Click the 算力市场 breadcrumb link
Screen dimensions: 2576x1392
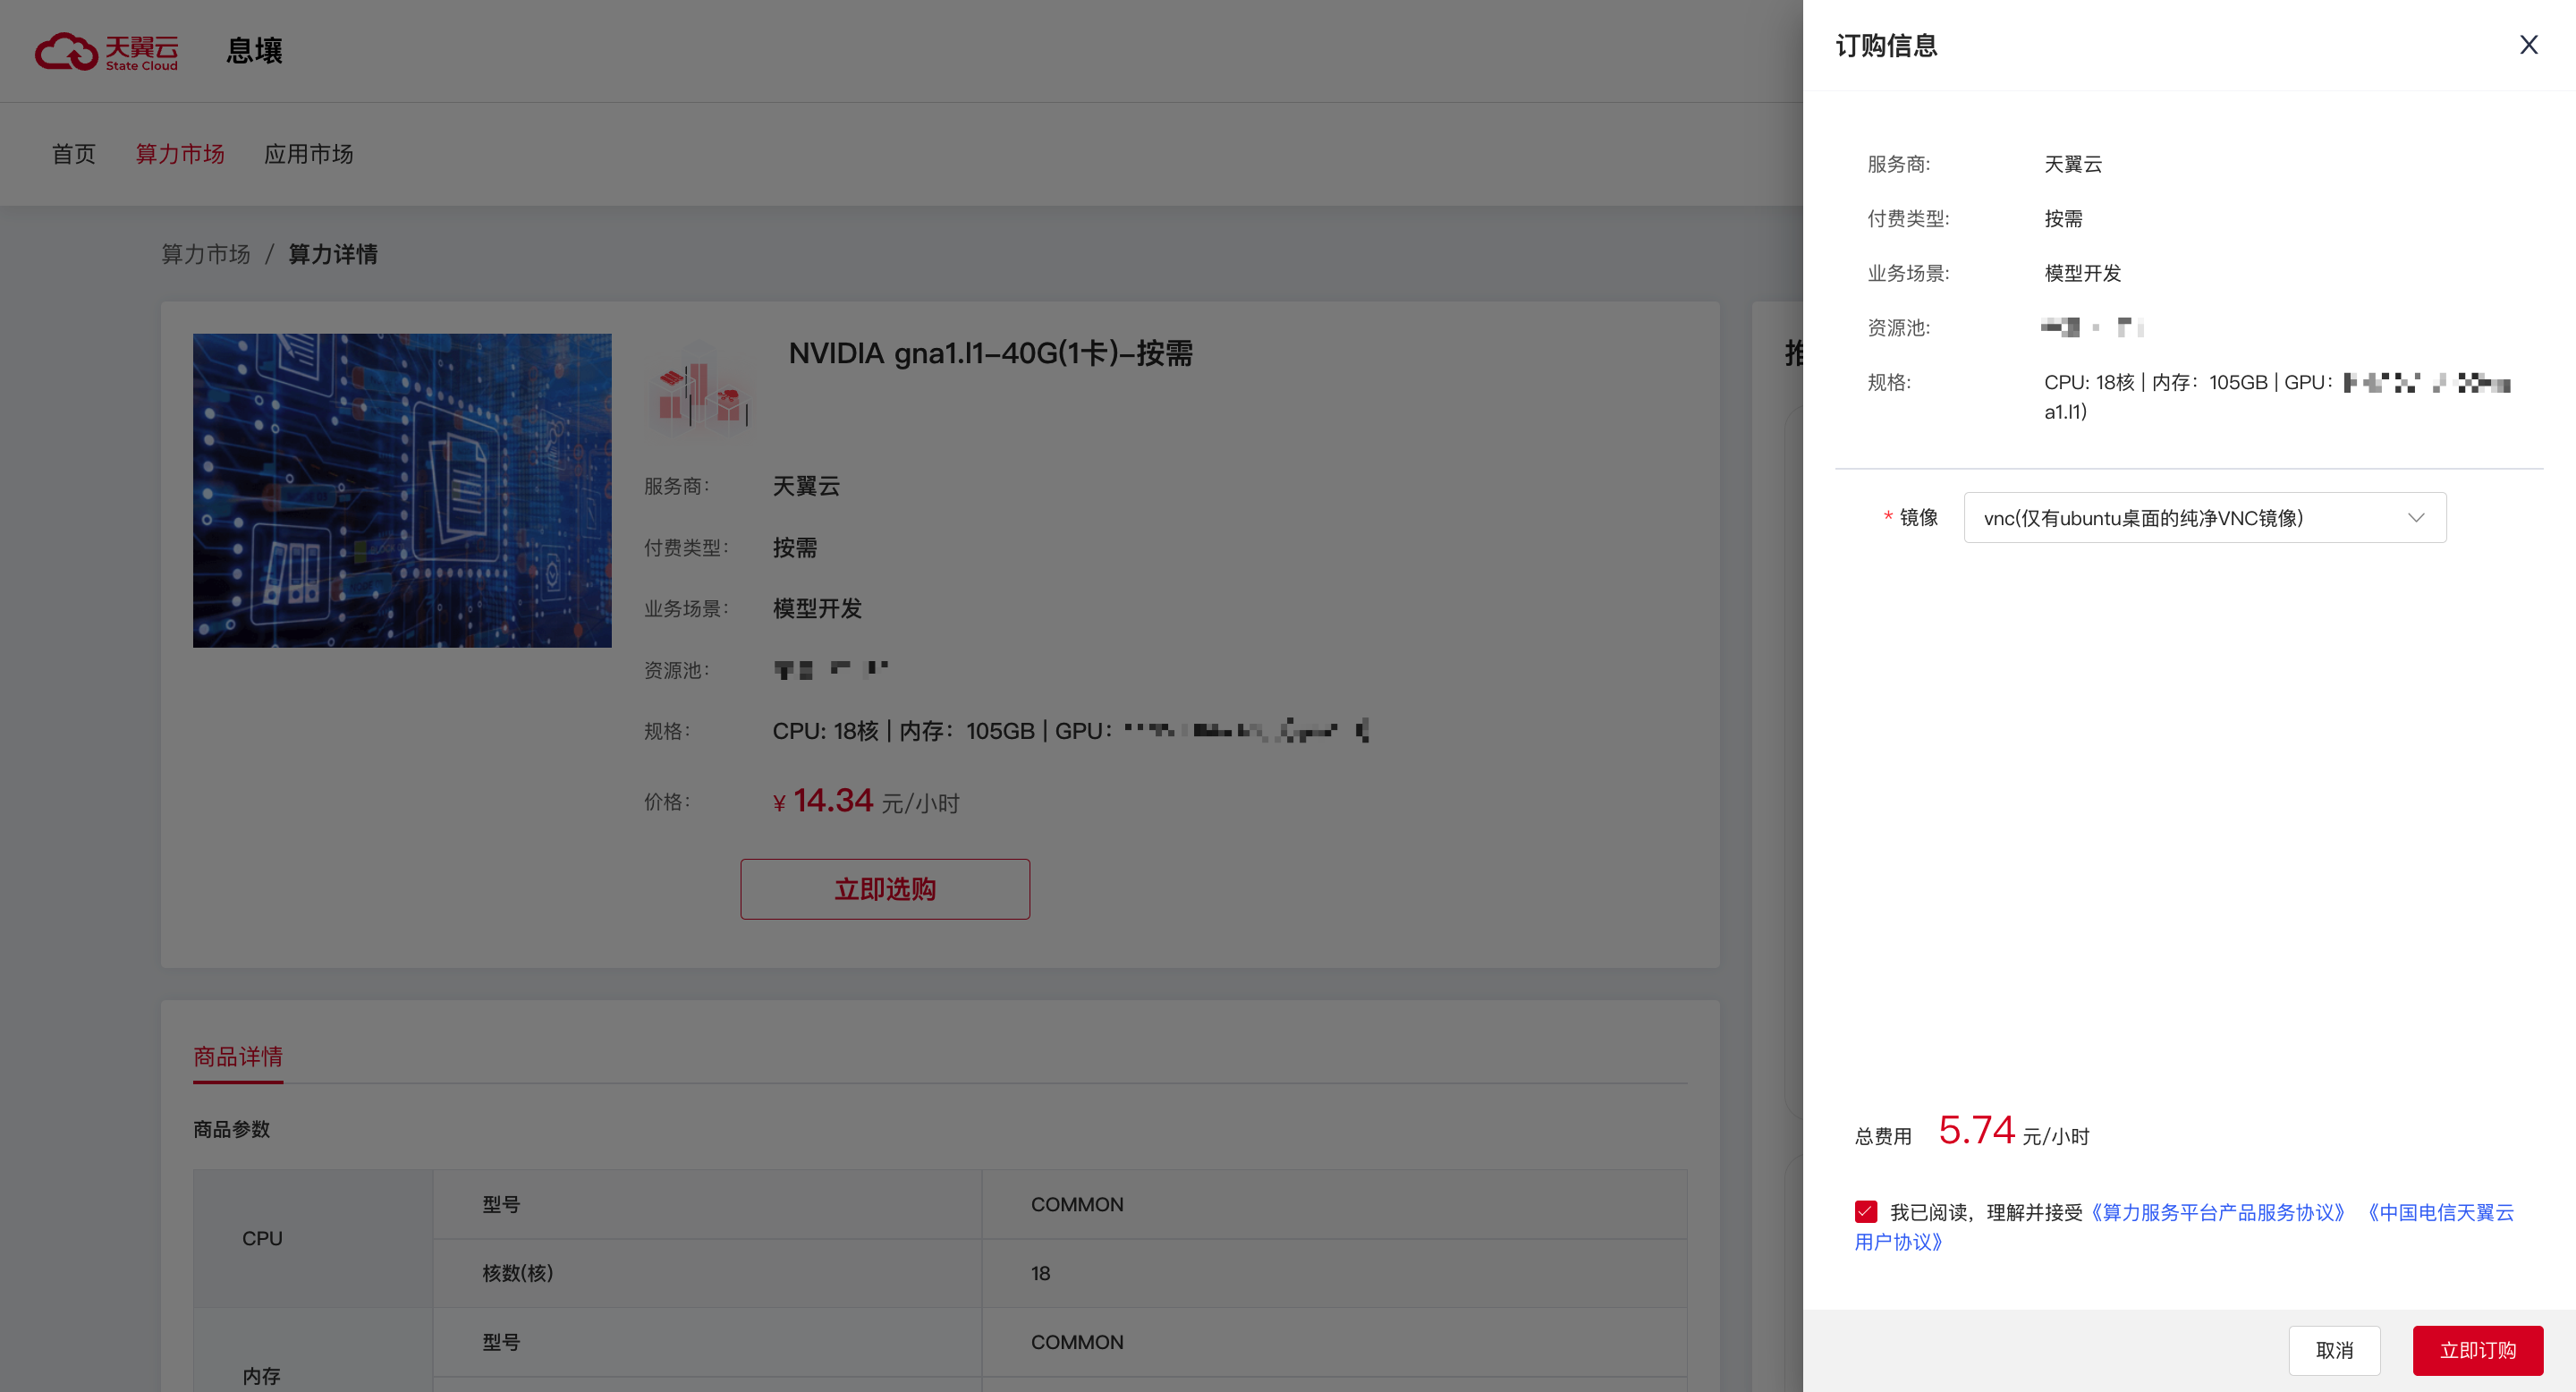(x=206, y=254)
